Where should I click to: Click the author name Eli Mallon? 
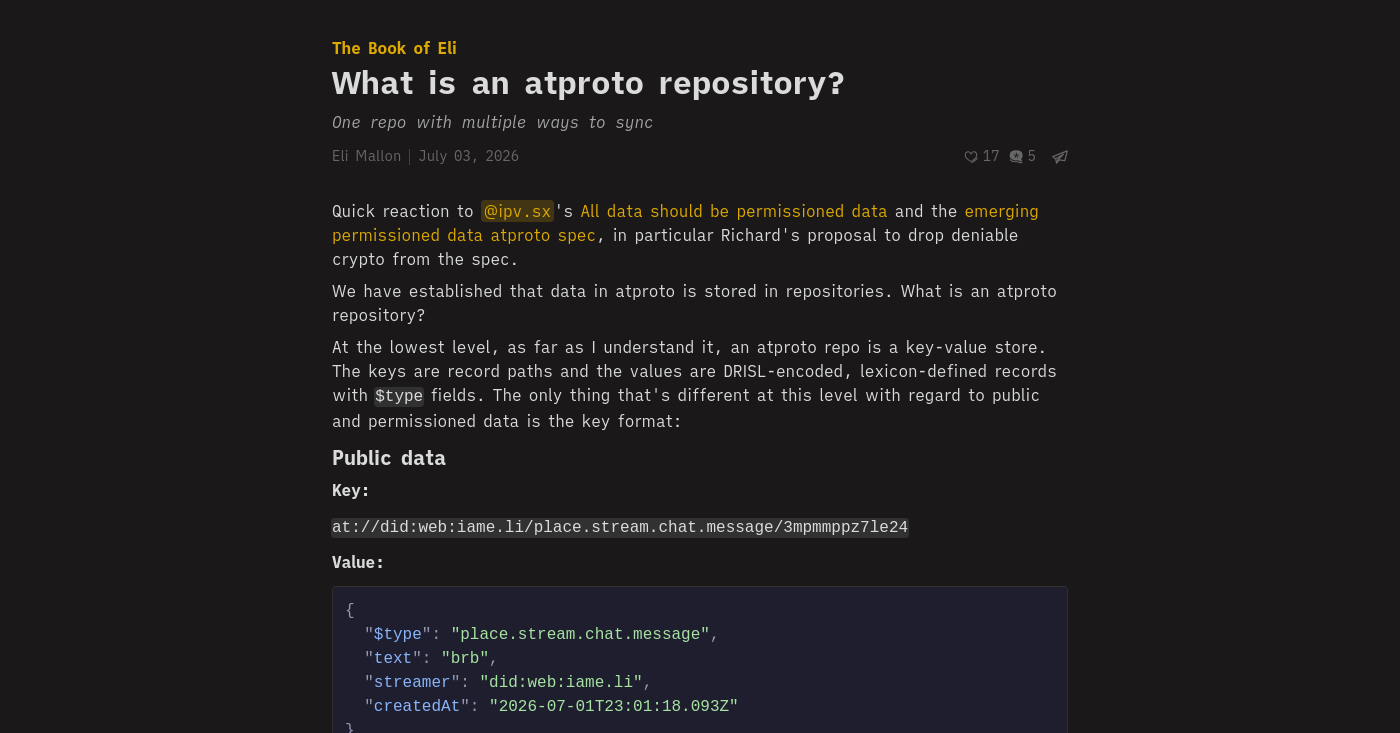pos(366,156)
